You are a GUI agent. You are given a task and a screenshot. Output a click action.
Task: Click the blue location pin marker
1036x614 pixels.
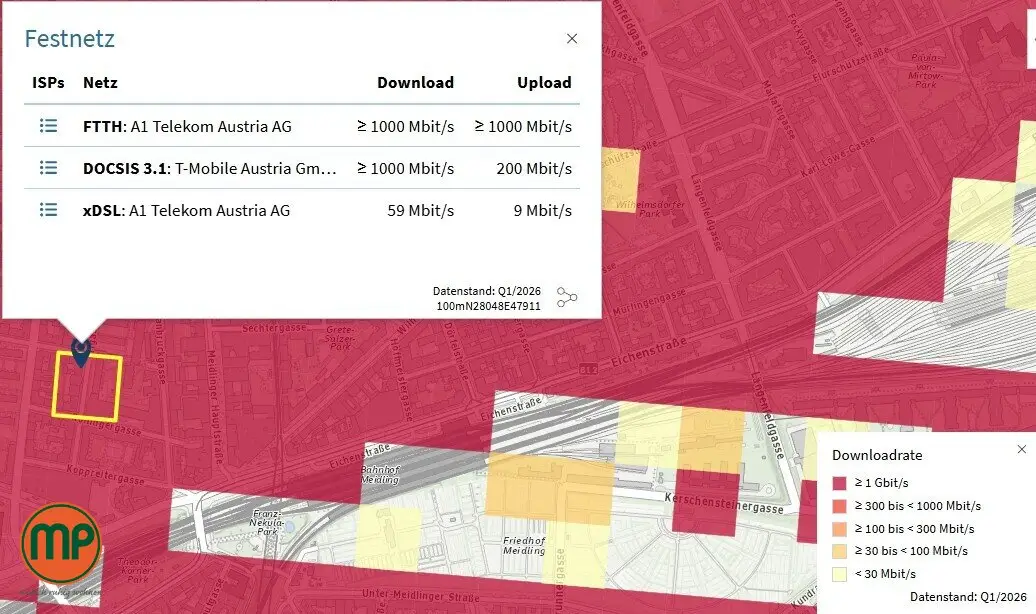coord(81,353)
